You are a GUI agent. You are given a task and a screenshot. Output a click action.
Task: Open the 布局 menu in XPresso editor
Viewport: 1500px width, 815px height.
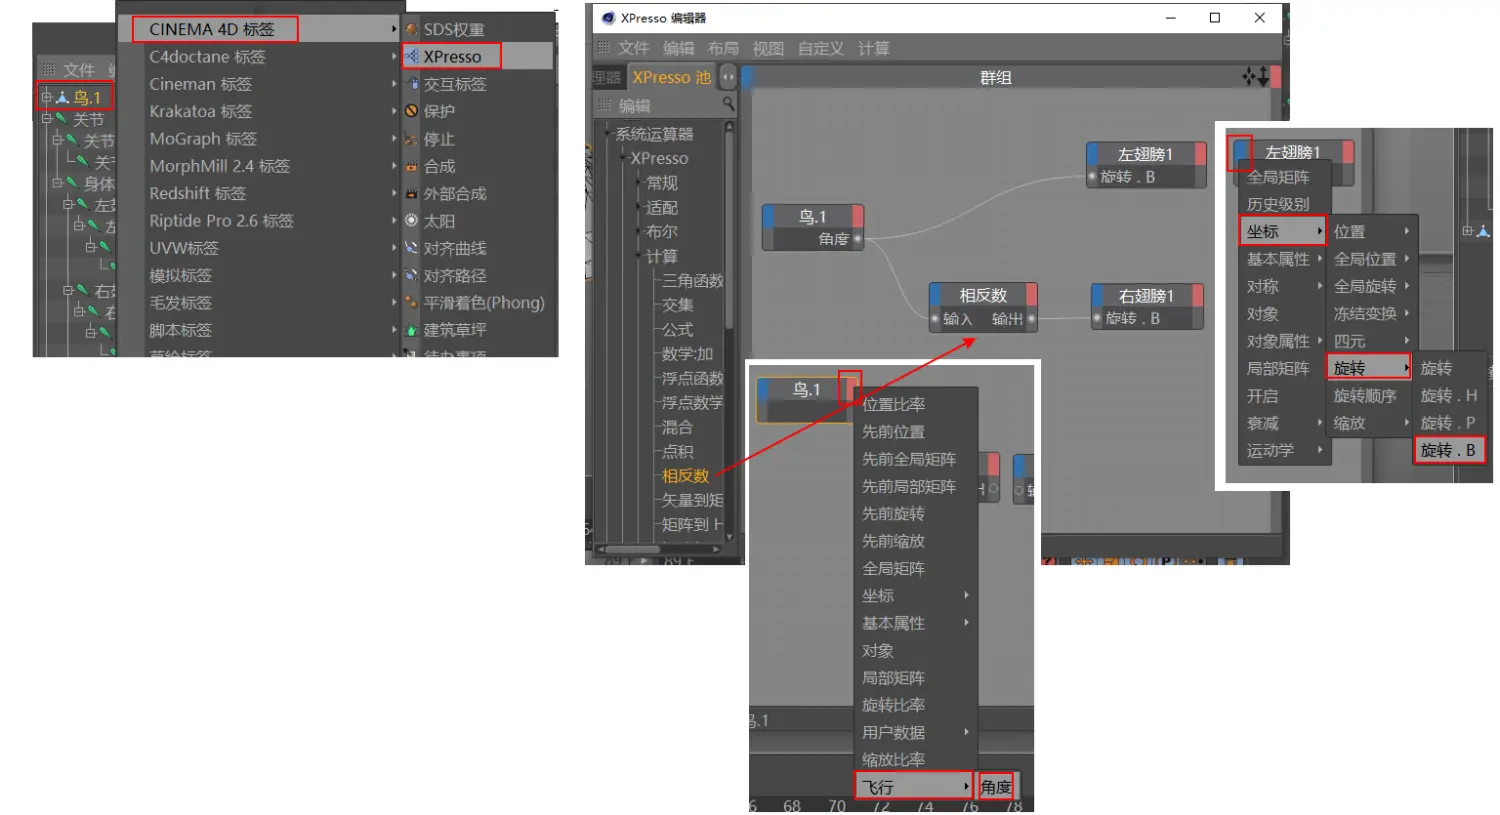pyautogui.click(x=723, y=48)
